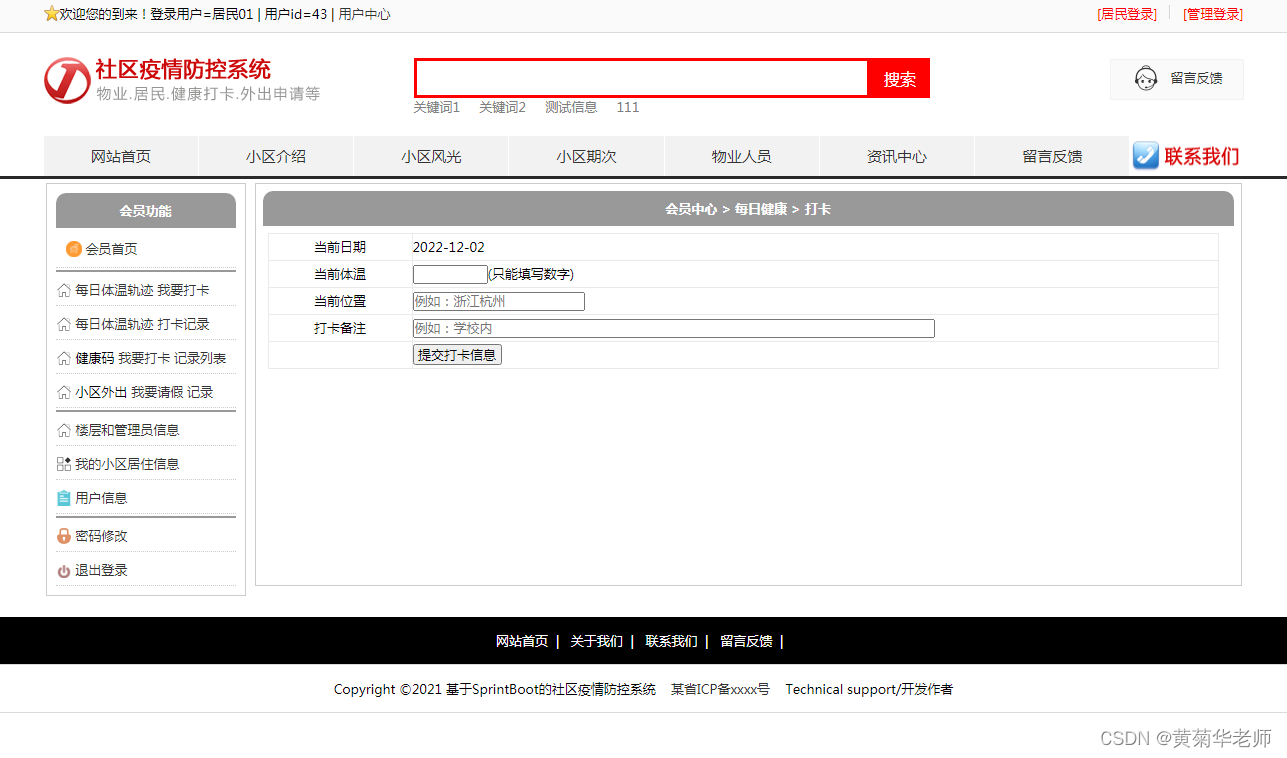This screenshot has width=1287, height=758.
Task: Click footer 网站首页 link
Action: pos(522,641)
